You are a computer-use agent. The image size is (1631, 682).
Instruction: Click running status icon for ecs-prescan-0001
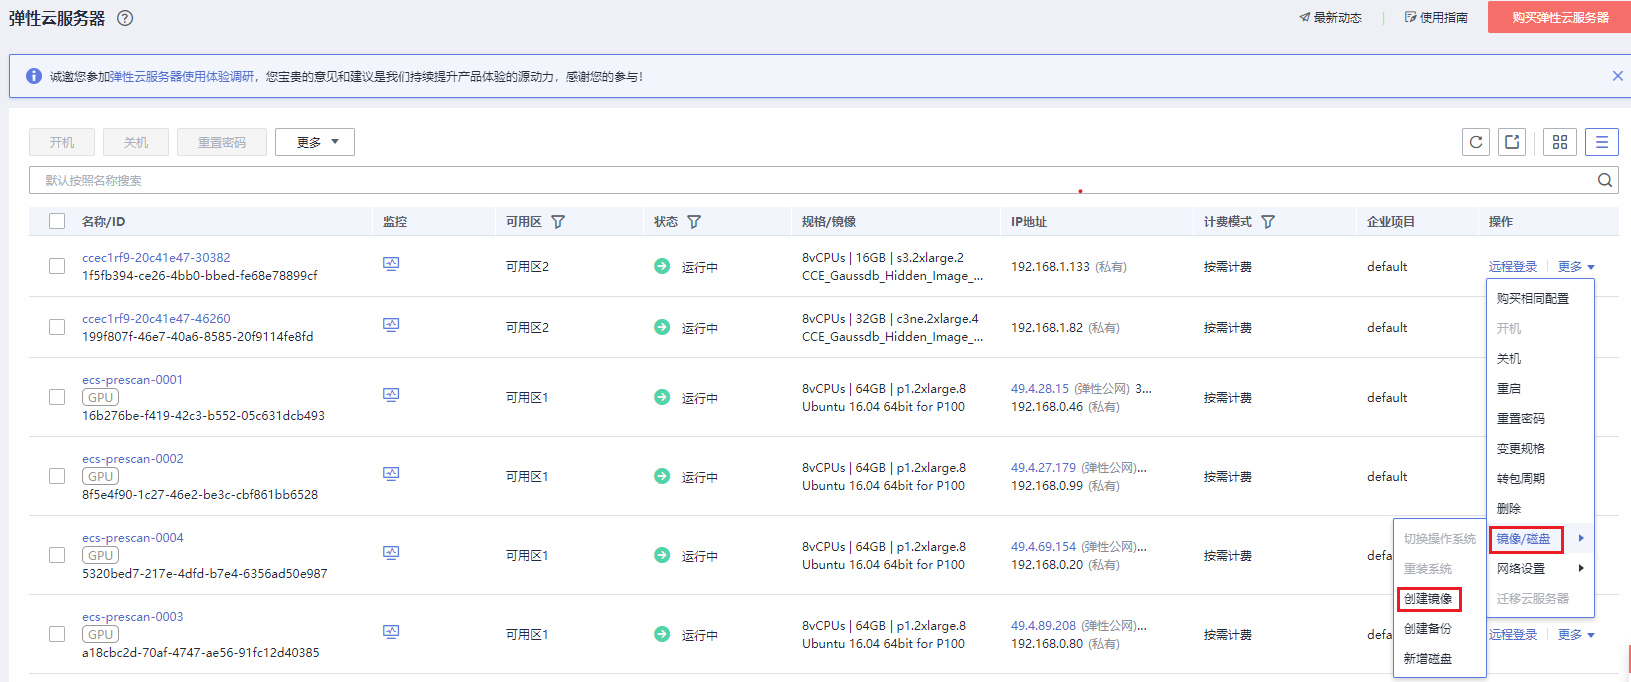(662, 397)
